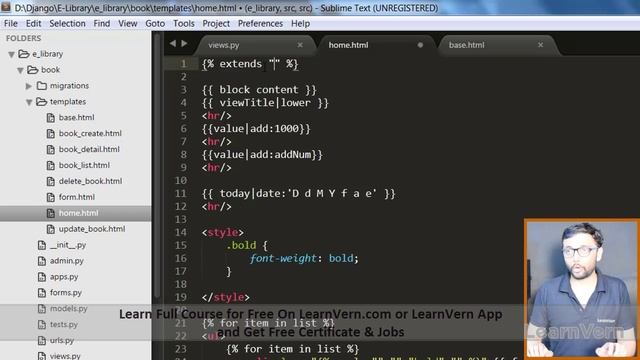This screenshot has width=640, height=360.
Task: Click the form.html file icon
Action: (51, 198)
